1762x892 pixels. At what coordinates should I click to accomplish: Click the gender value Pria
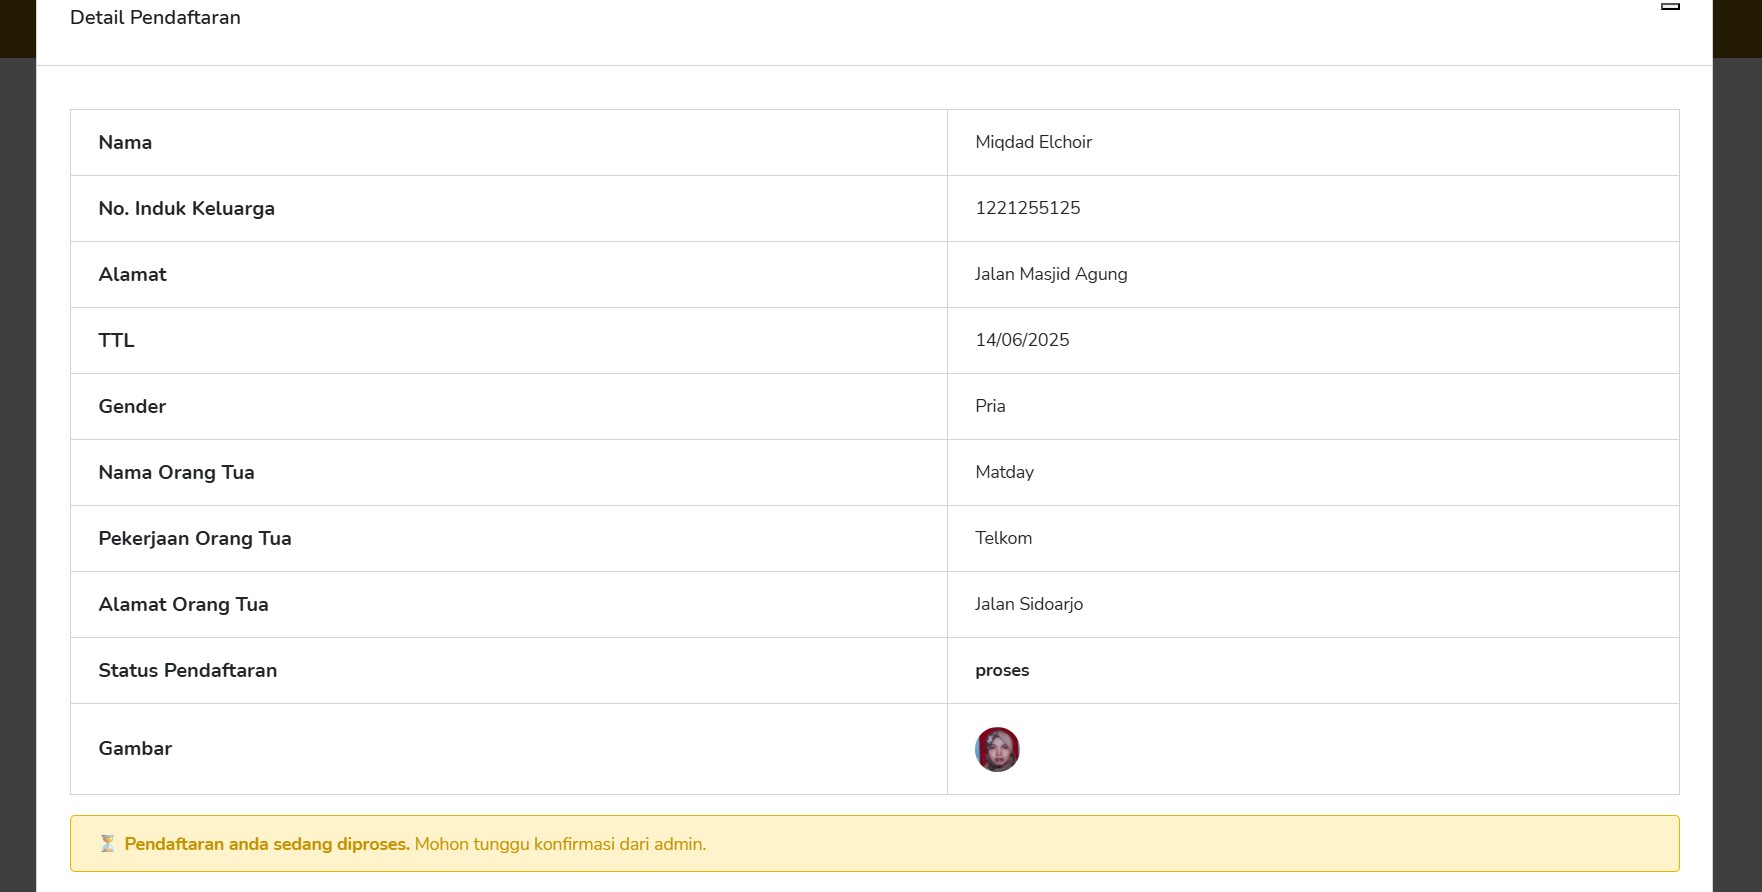(990, 406)
